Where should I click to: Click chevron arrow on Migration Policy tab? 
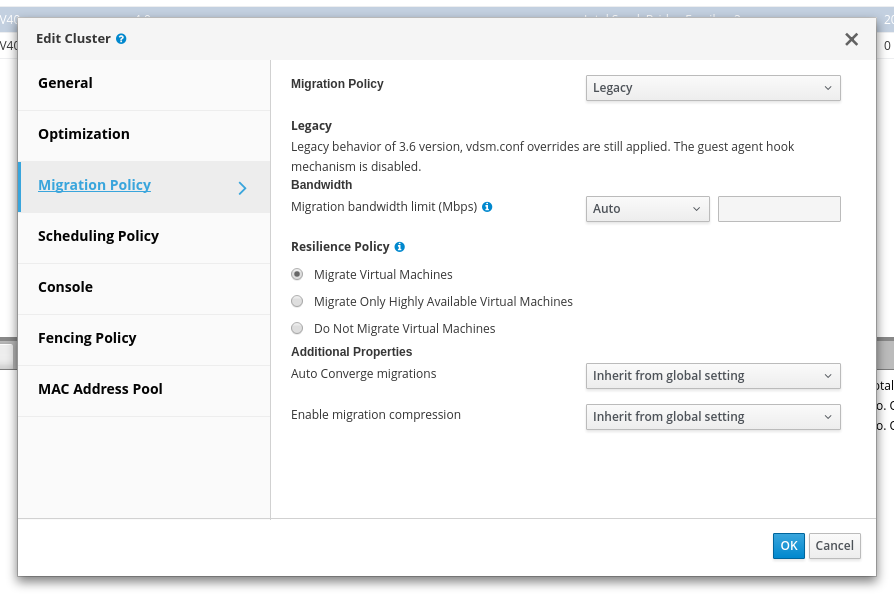pyautogui.click(x=242, y=187)
